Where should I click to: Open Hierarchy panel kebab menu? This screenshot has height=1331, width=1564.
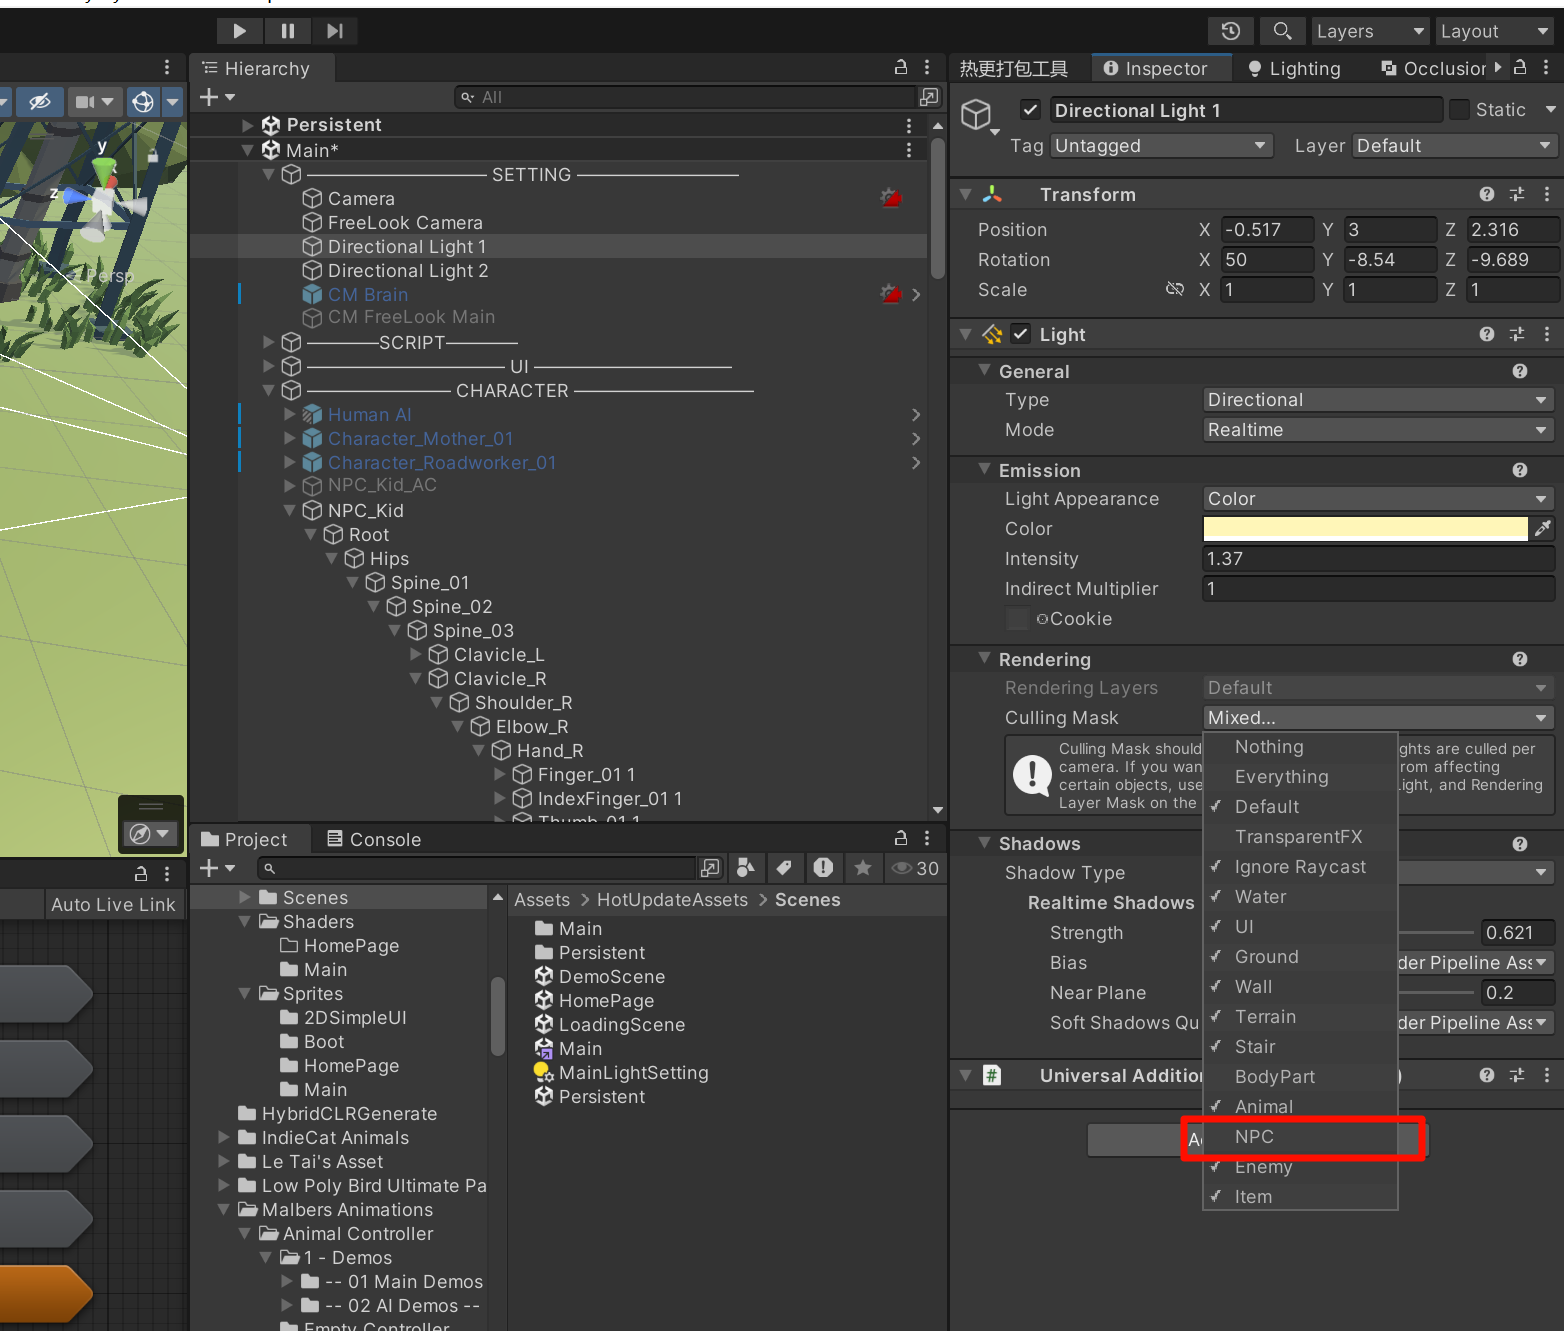click(927, 67)
